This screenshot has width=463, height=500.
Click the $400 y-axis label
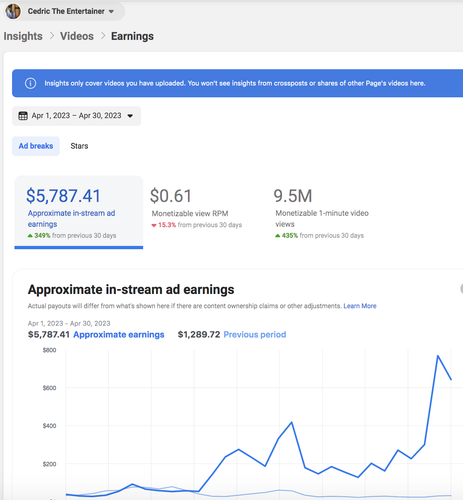tap(49, 426)
